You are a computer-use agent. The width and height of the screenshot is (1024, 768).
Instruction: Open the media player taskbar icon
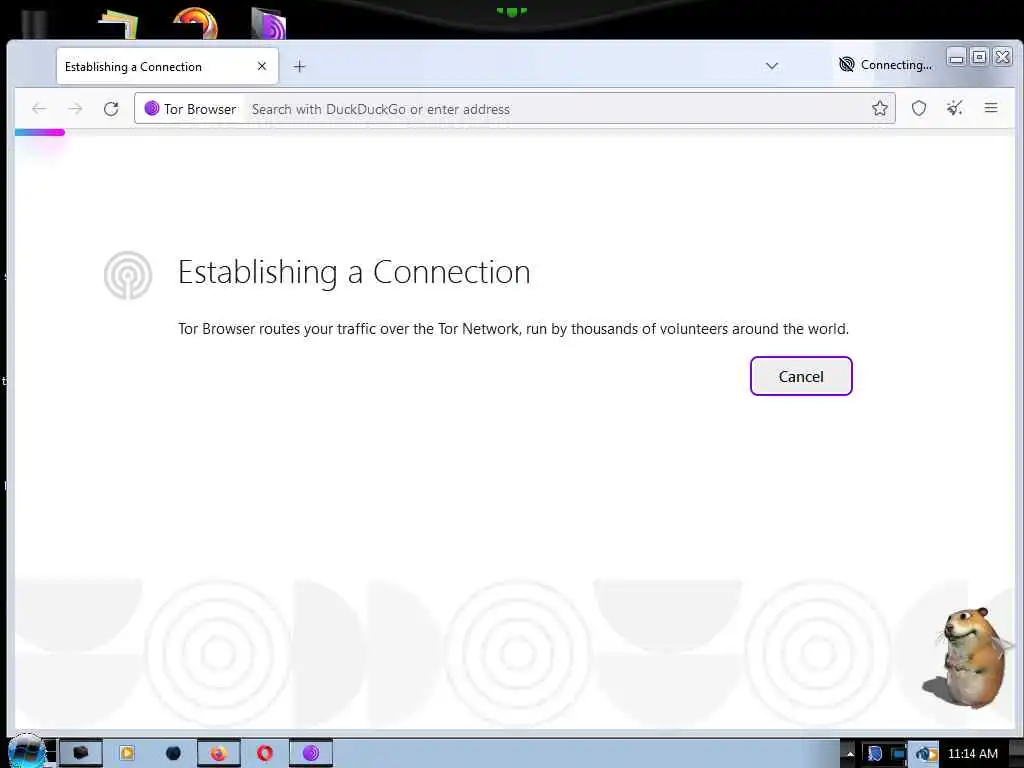(127, 753)
